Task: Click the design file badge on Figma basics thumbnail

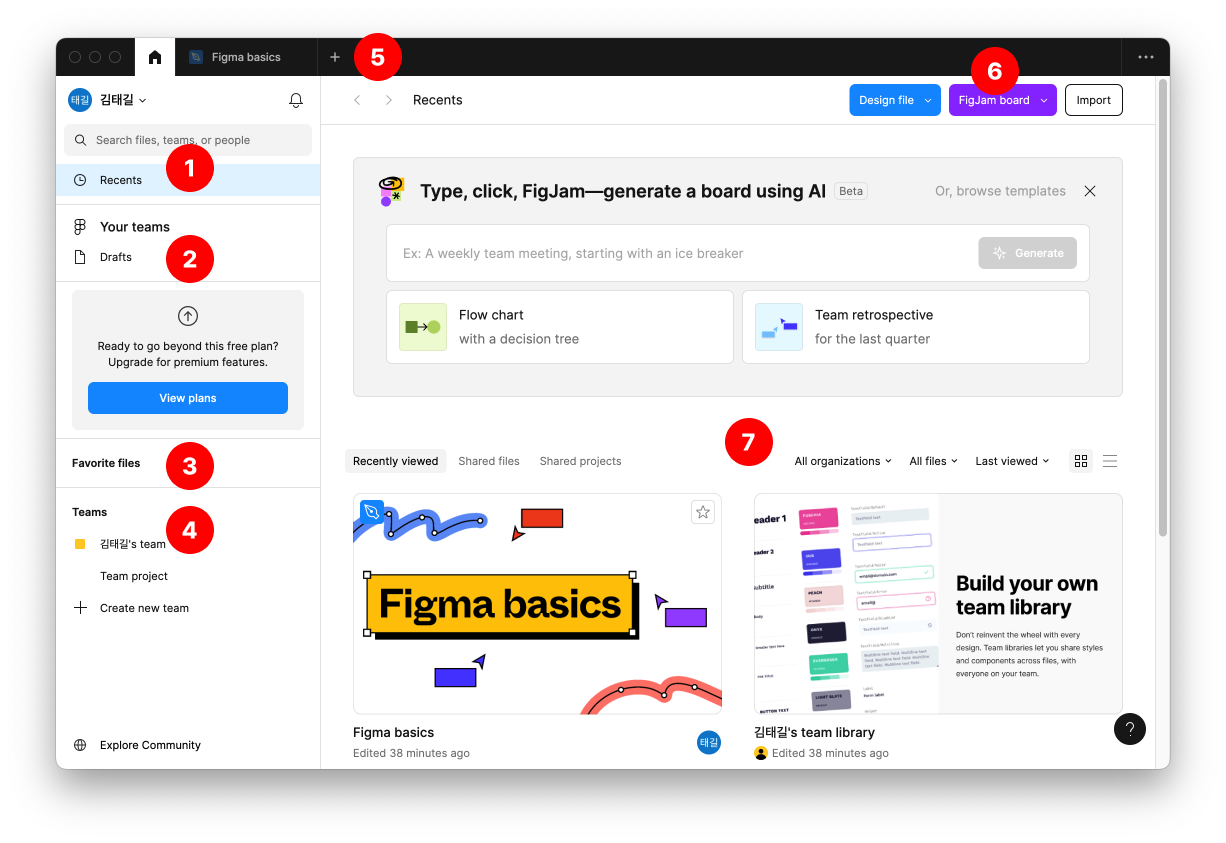Action: tap(372, 512)
